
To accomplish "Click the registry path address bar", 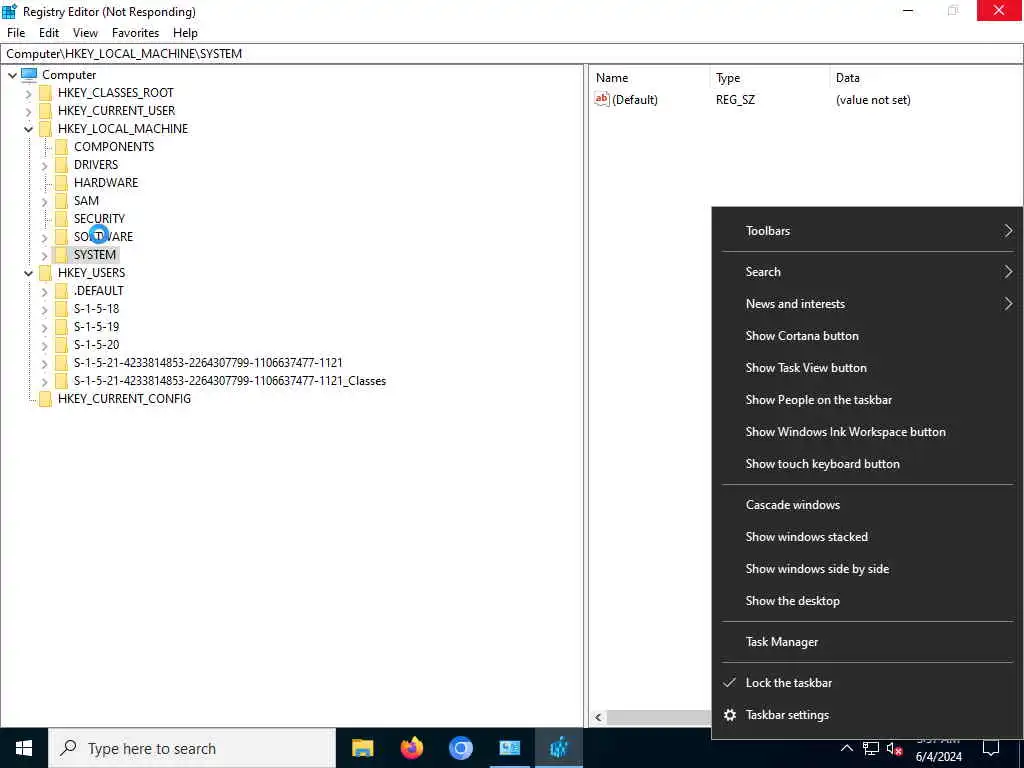I will pos(511,54).
